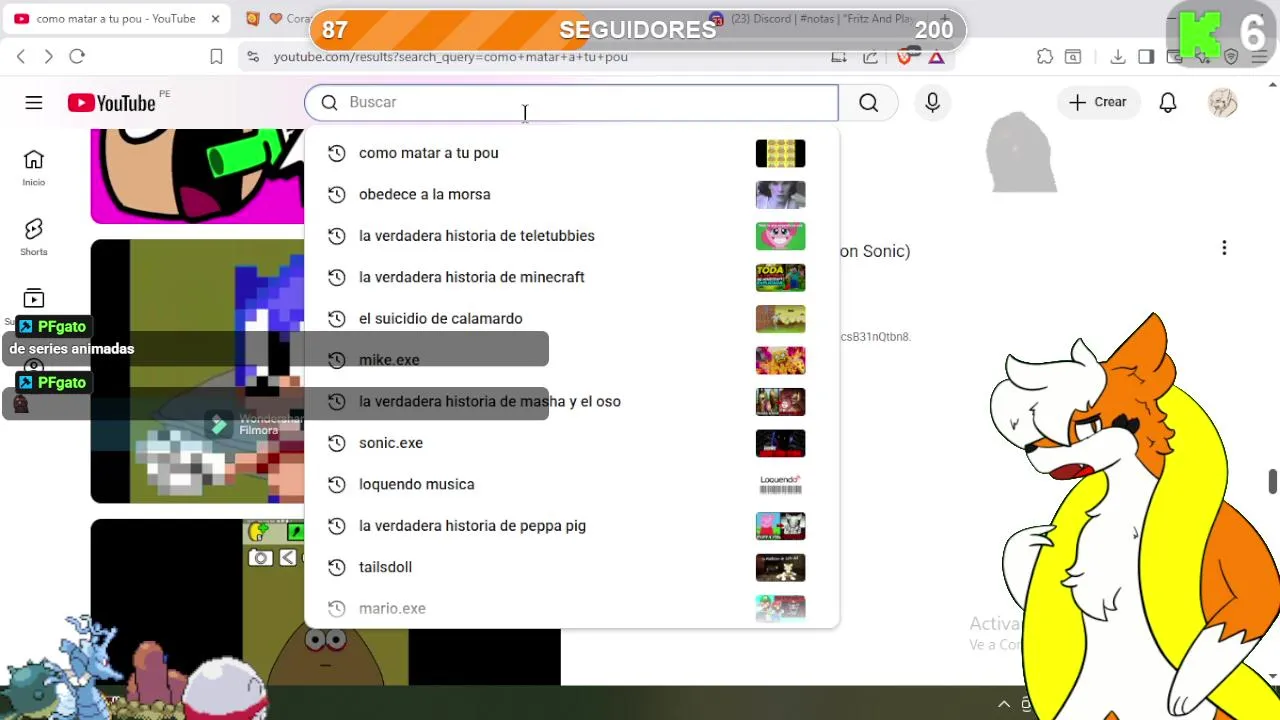Open browser downloads icon
This screenshot has height=720, width=1280.
[1118, 56]
